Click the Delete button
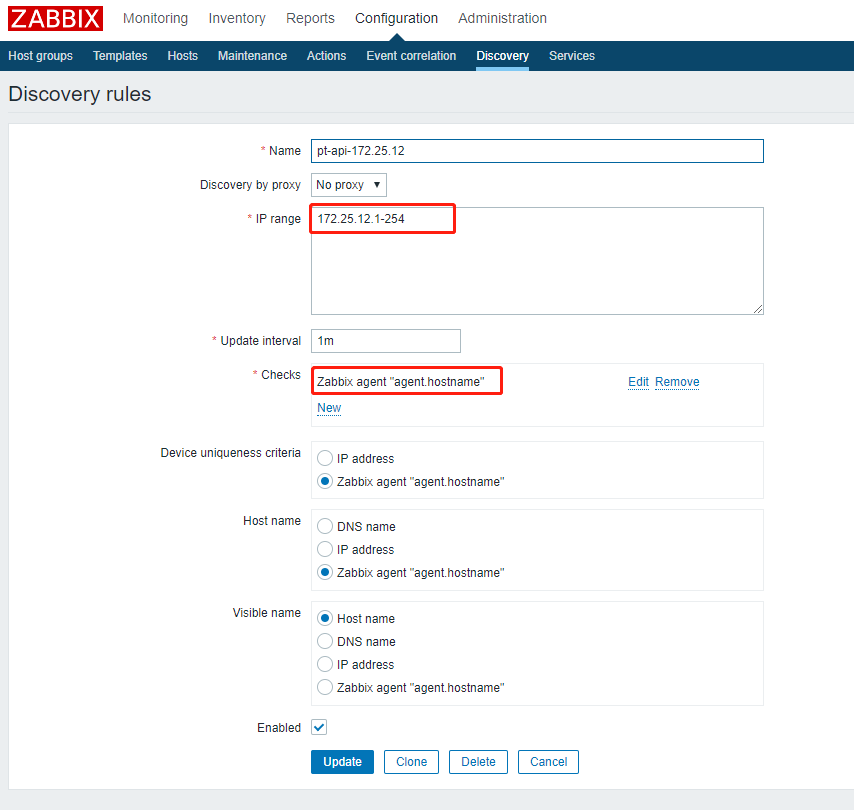The width and height of the screenshot is (854, 810). [478, 762]
